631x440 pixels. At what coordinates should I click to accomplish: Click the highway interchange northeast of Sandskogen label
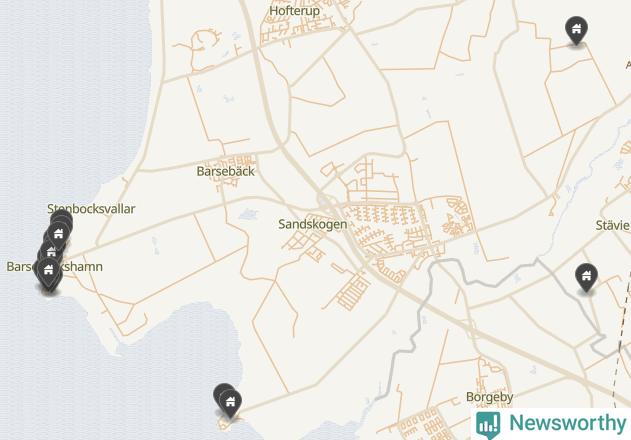324,200
